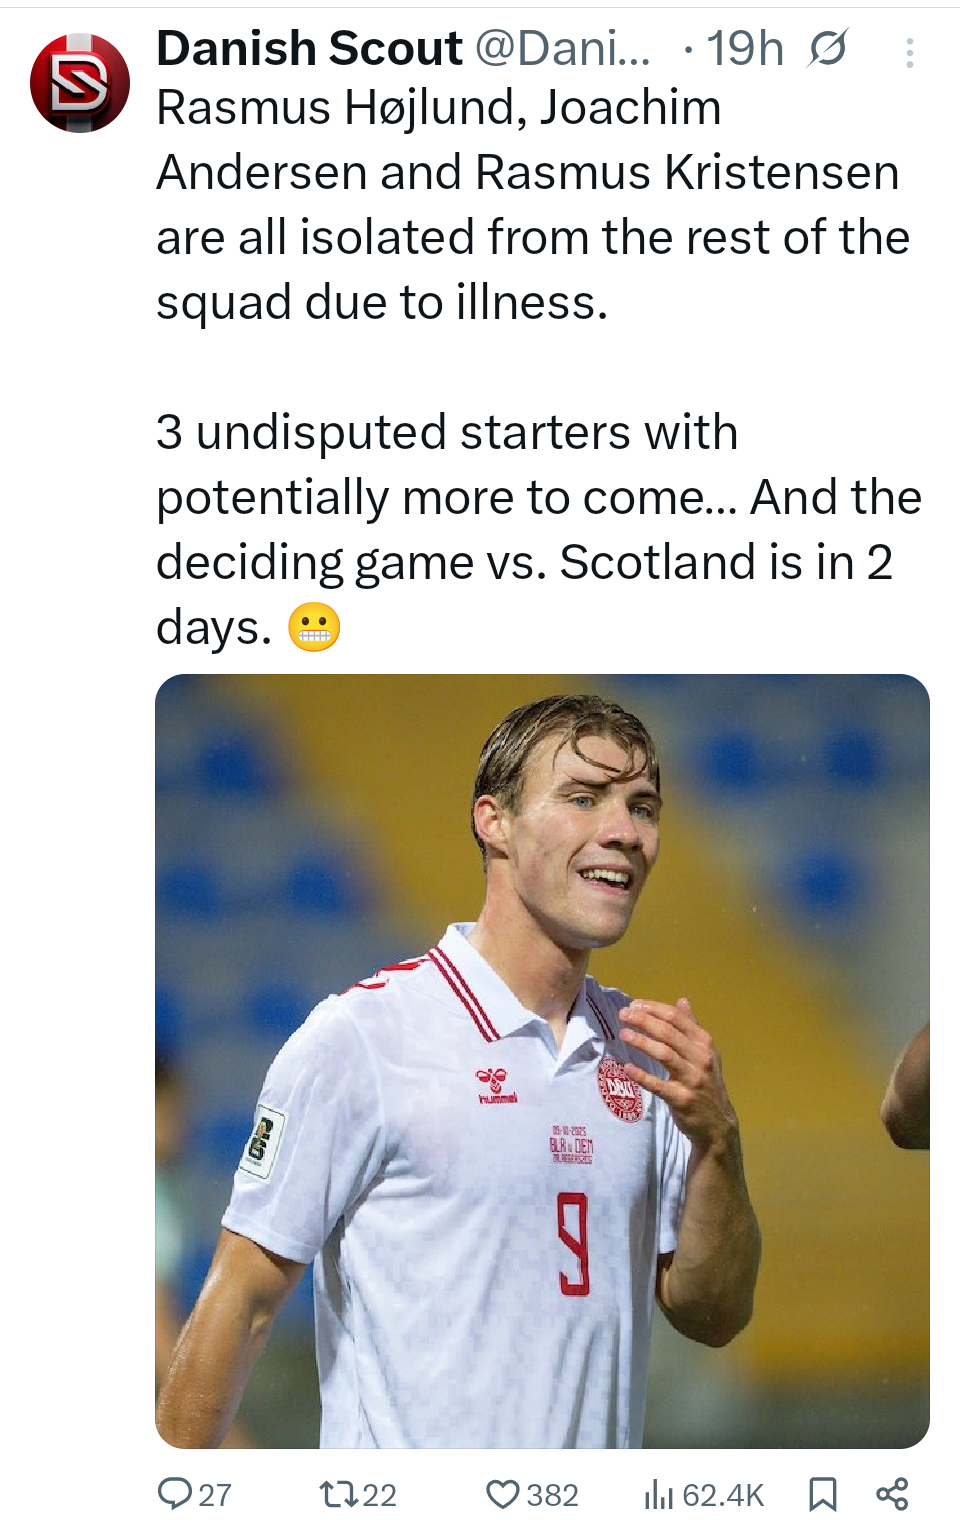Open the three-dot more options menu
The height and width of the screenshot is (1532, 960).
909,53
